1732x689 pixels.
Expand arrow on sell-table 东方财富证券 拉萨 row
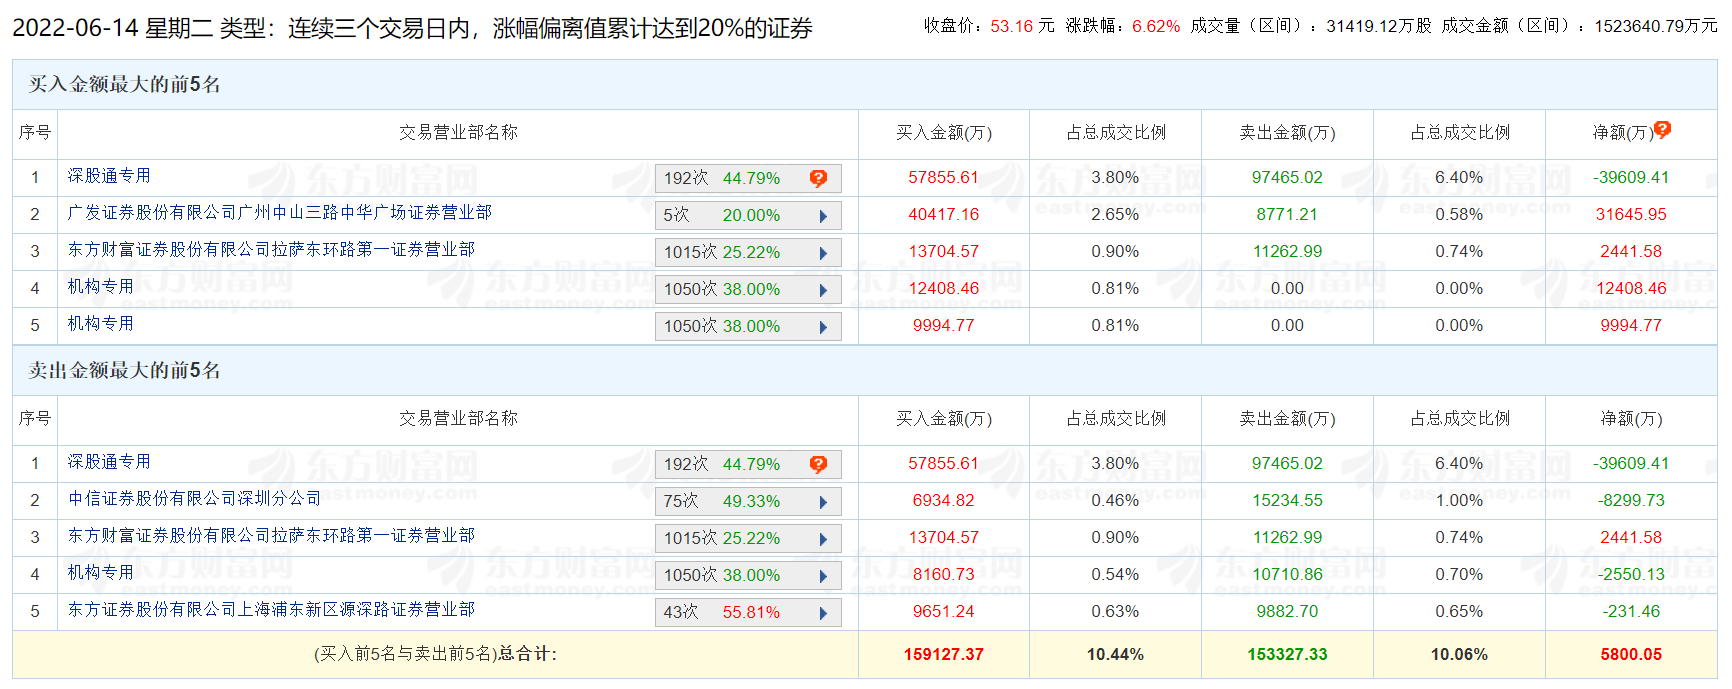pos(823,539)
